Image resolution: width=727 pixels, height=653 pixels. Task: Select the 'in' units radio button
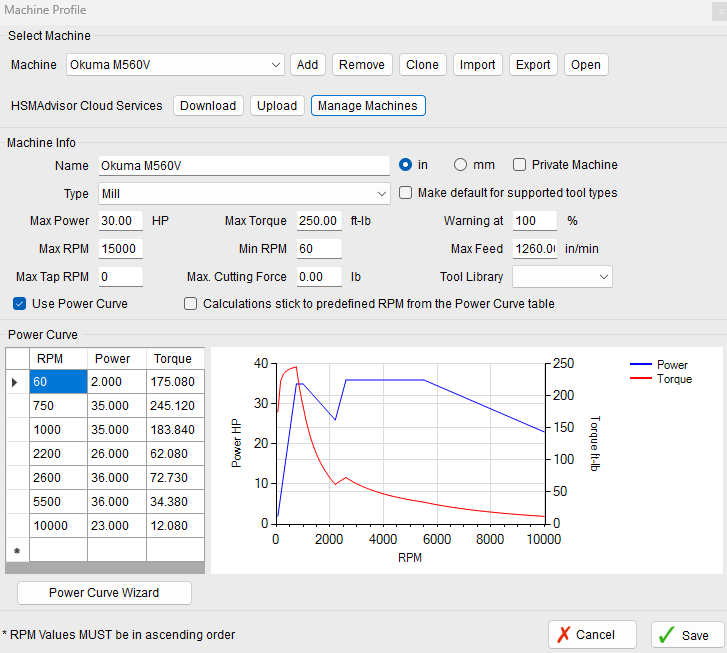click(405, 165)
